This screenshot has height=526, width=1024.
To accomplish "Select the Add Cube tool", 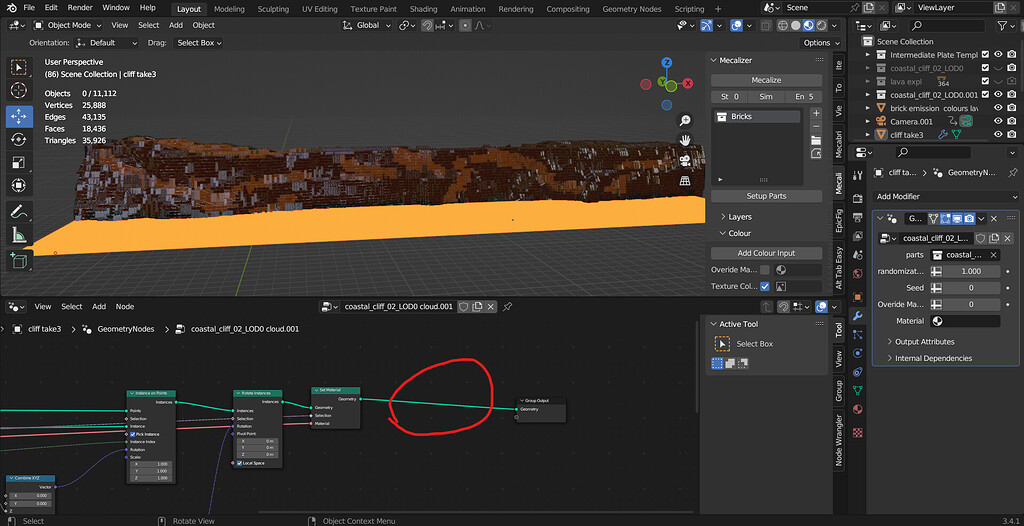I will click(18, 261).
